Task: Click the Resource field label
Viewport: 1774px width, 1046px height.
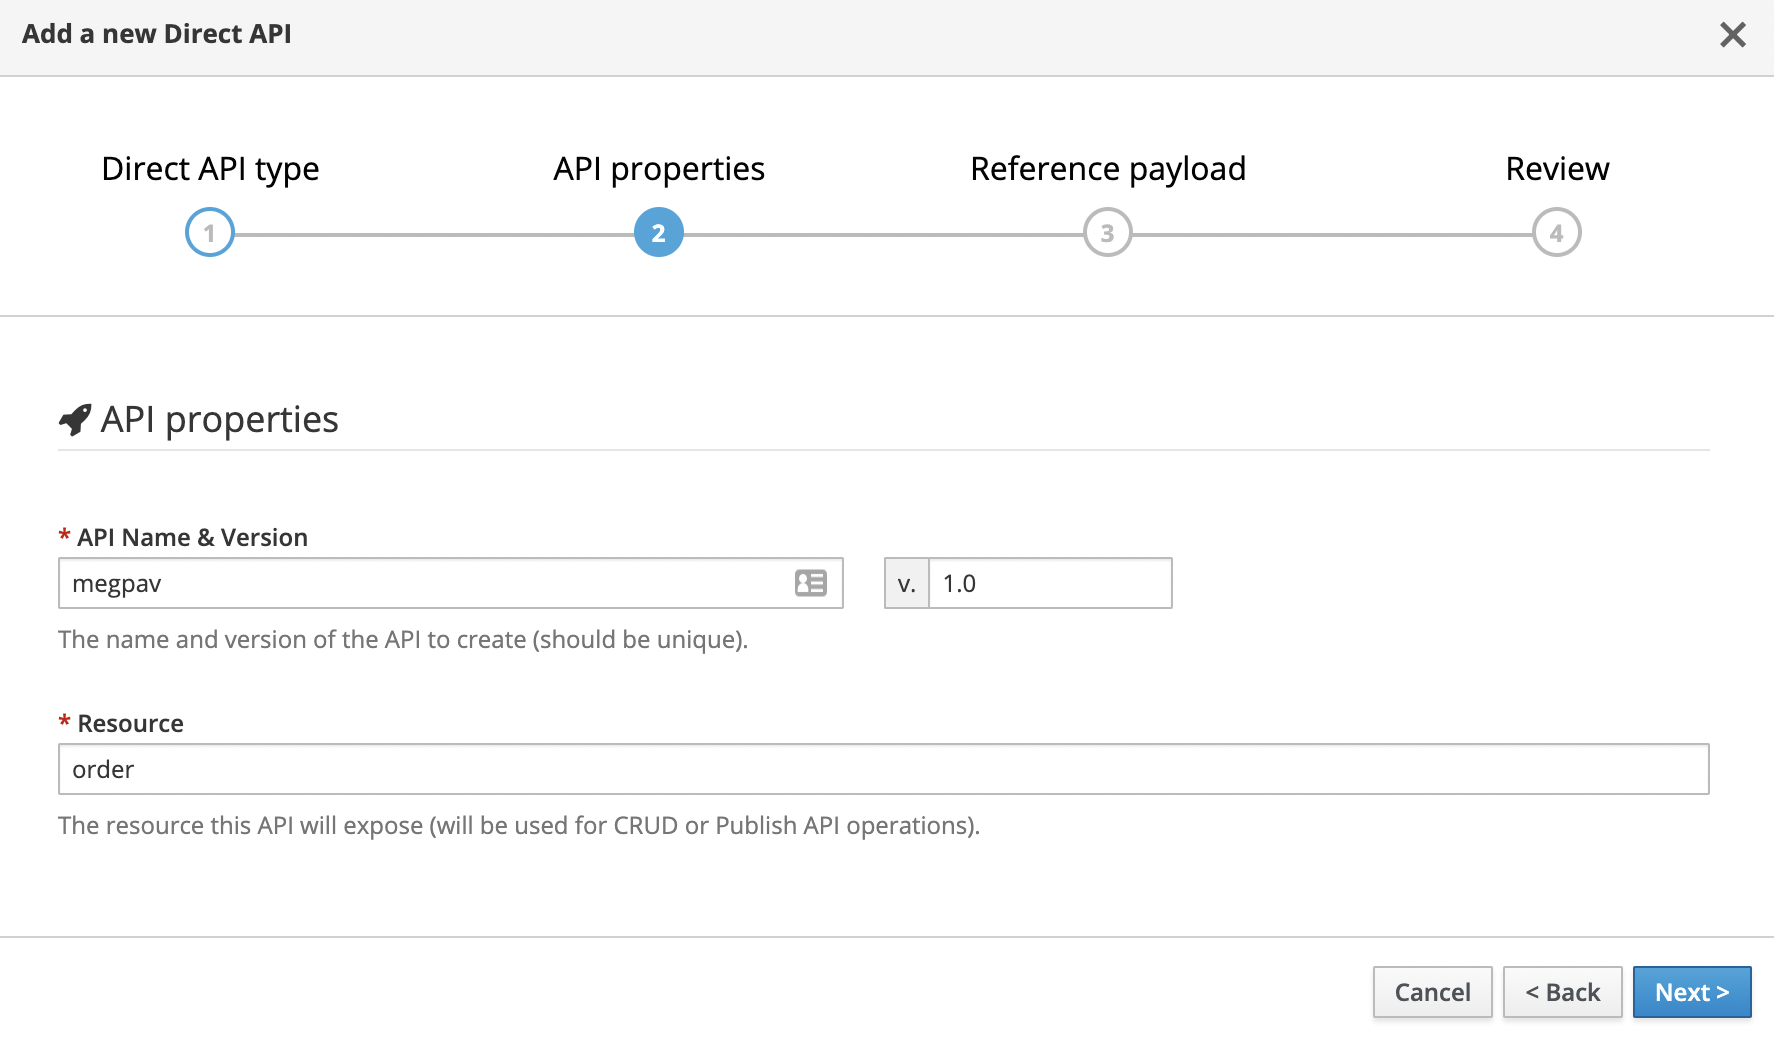Action: click(130, 724)
